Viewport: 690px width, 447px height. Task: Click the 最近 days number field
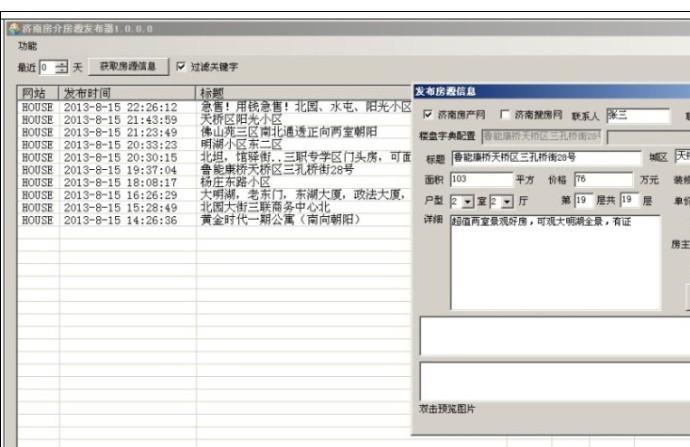point(48,67)
